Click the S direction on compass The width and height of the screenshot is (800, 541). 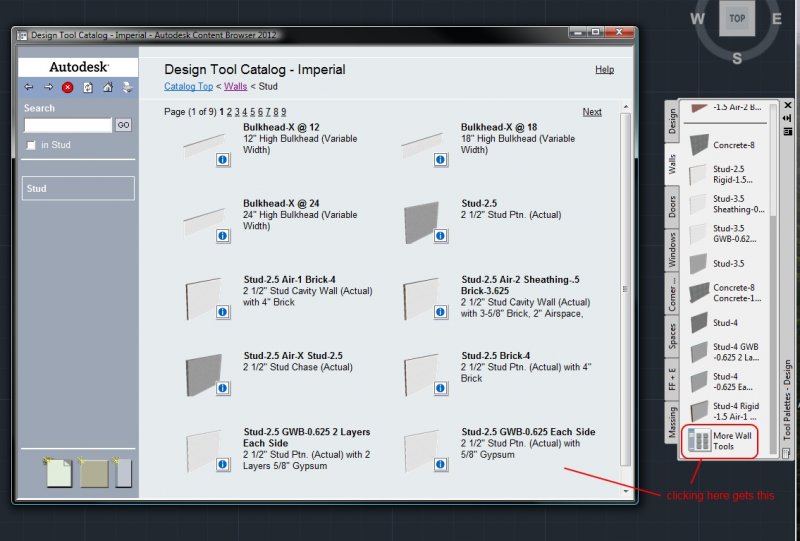[737, 58]
